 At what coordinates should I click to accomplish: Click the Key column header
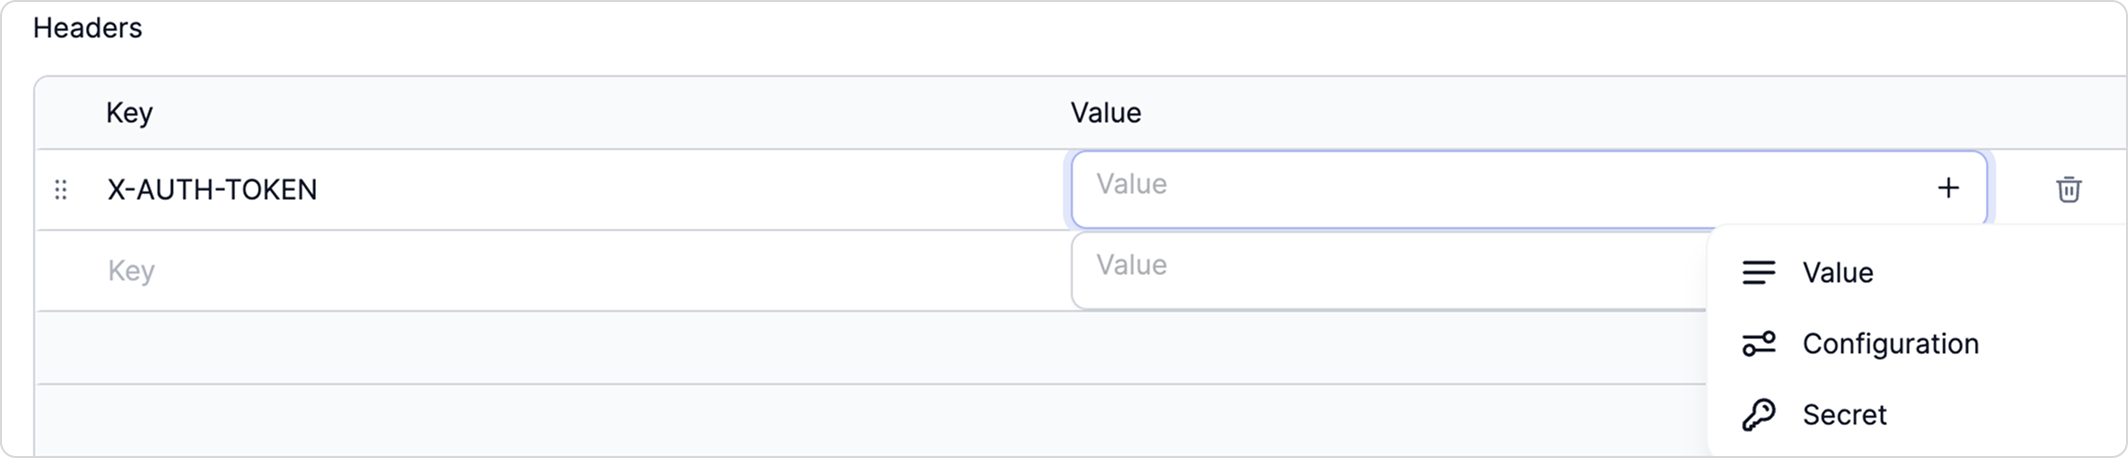click(x=129, y=113)
